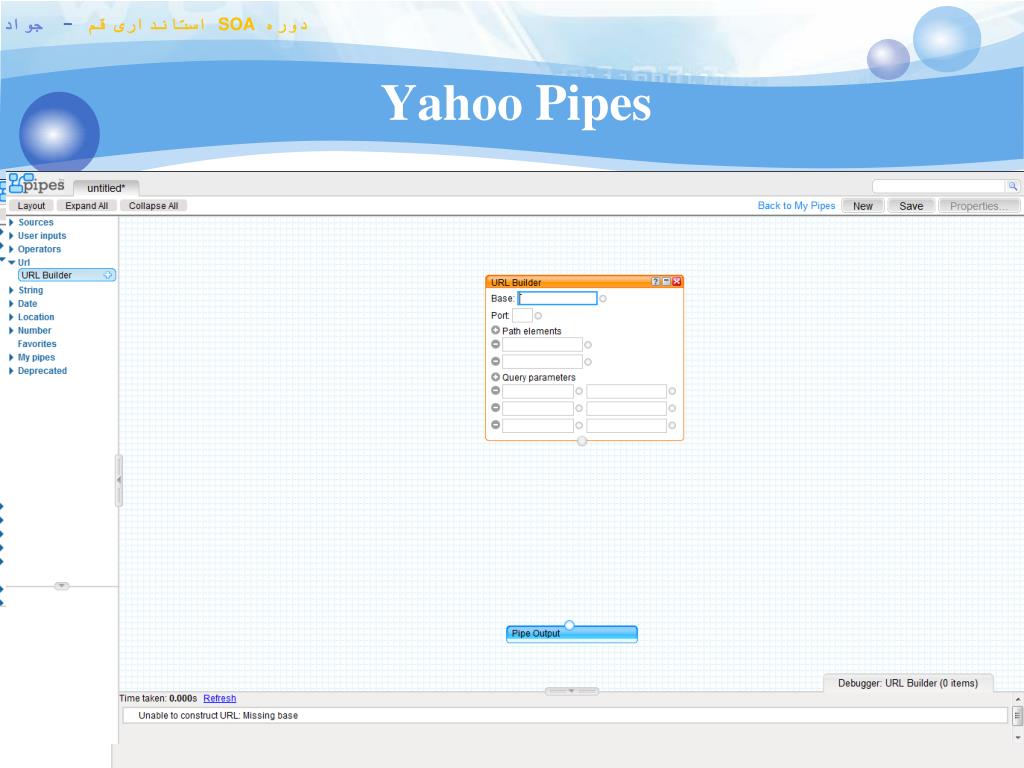Expand the User inputs category
The height and width of the screenshot is (768, 1024).
(x=11, y=236)
